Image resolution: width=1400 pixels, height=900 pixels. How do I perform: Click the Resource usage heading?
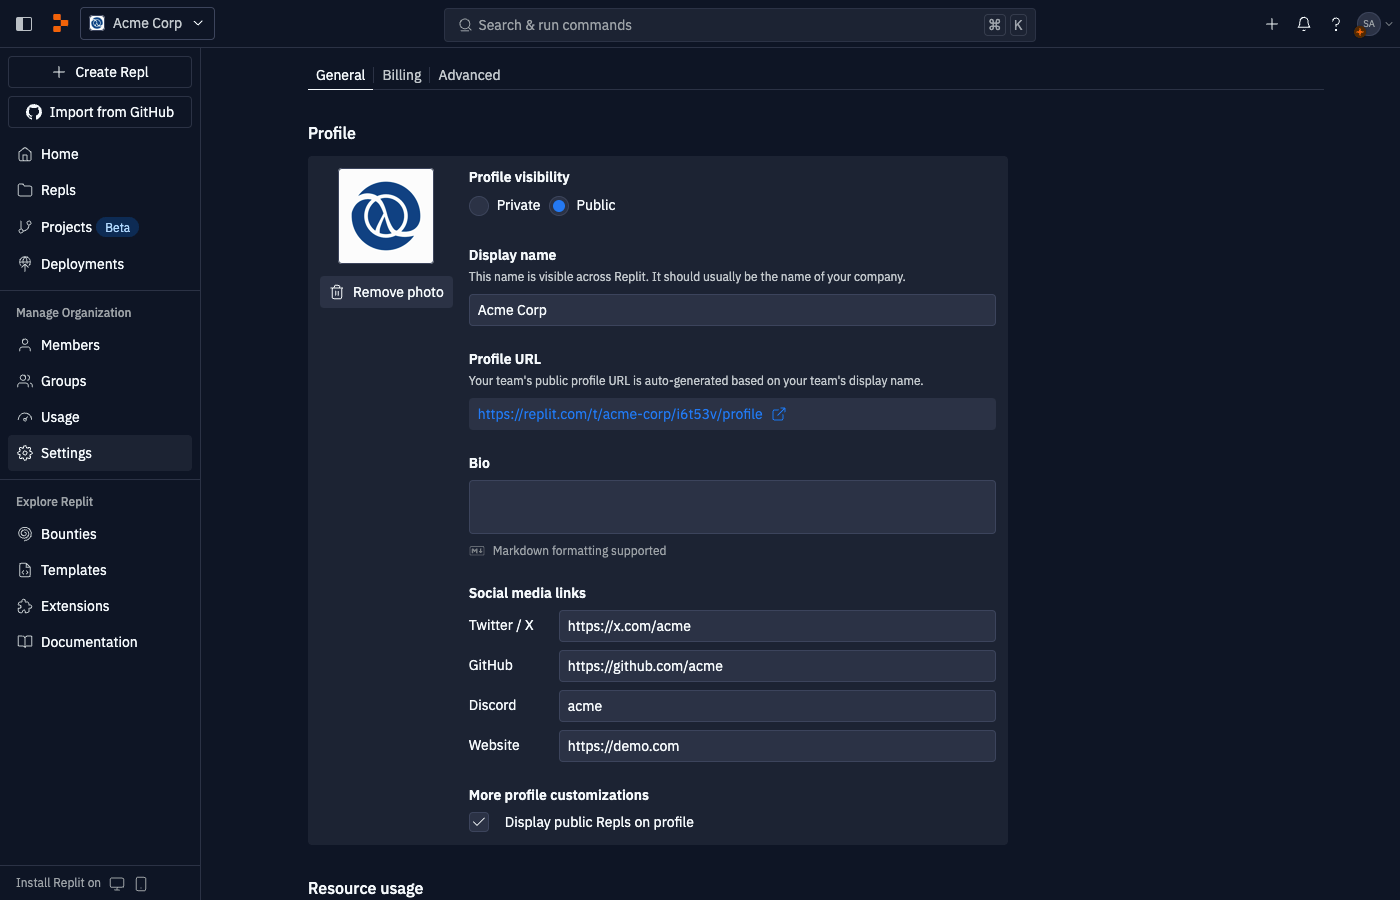pyautogui.click(x=365, y=888)
